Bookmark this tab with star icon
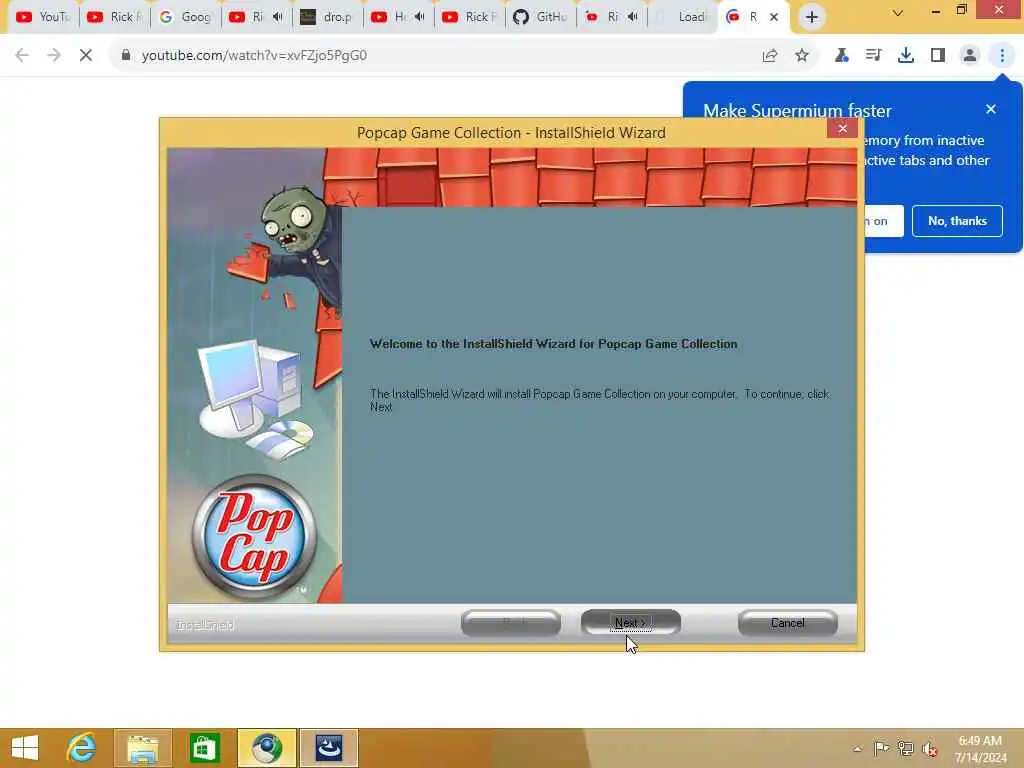1024x768 pixels. click(802, 56)
